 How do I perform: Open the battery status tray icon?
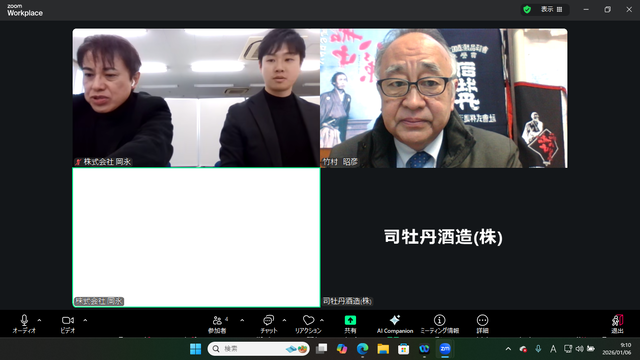click(591, 349)
